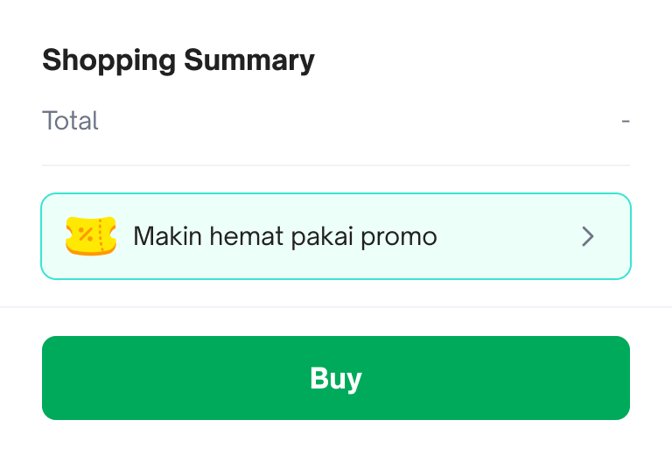
Task: Click the word 'Shopping' in the heading
Action: [109, 61]
